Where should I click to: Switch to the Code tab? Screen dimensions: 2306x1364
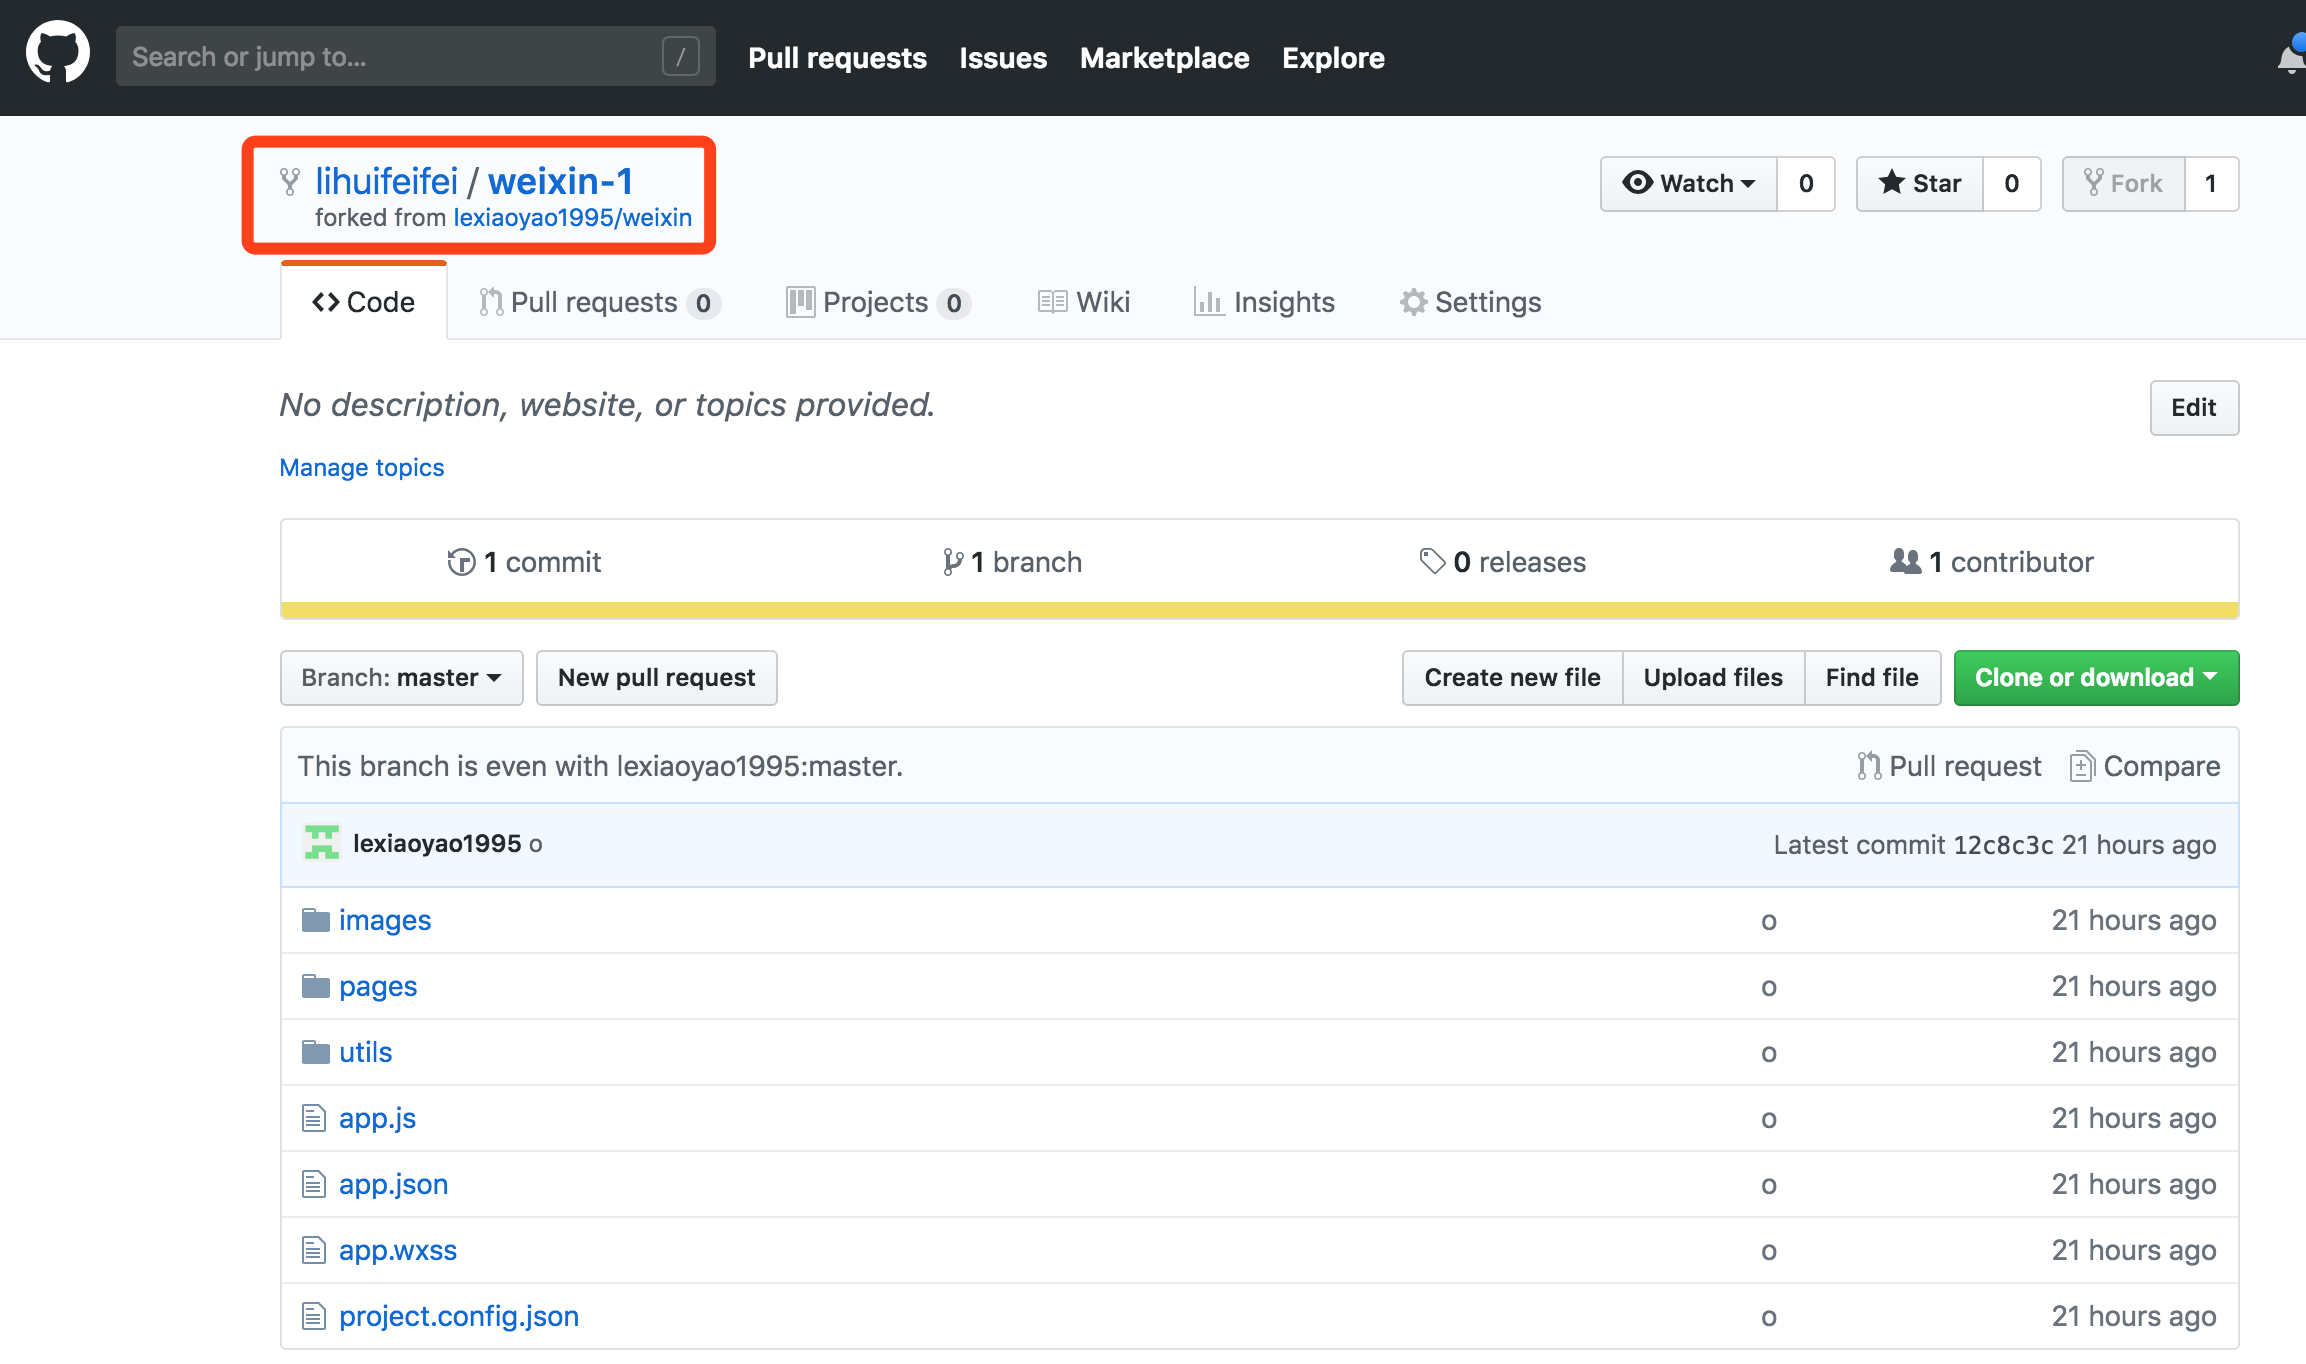(364, 302)
